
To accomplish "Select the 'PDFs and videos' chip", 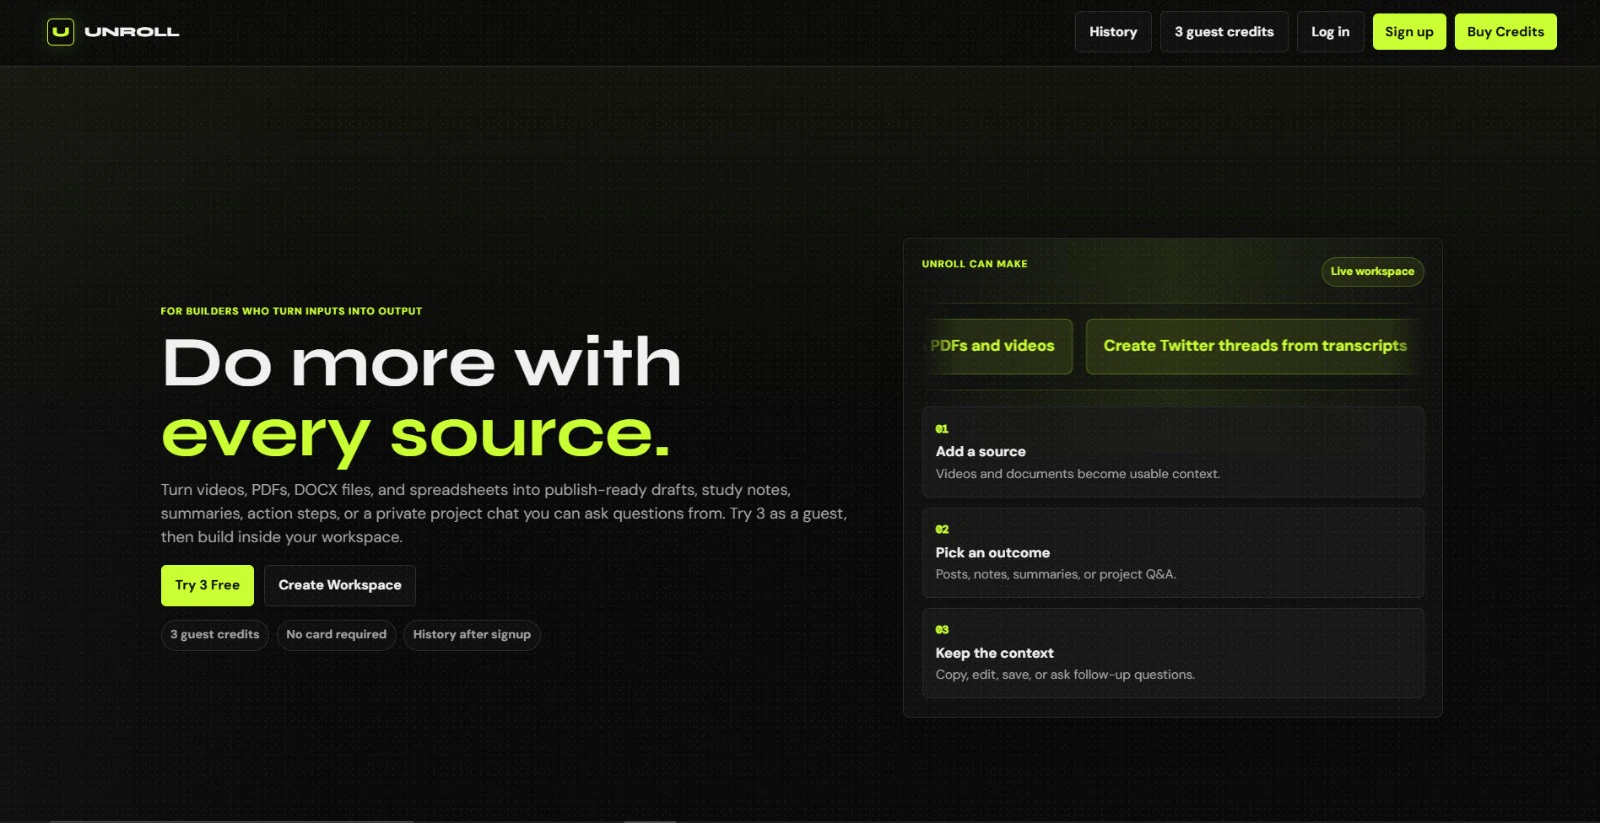I will [997, 346].
